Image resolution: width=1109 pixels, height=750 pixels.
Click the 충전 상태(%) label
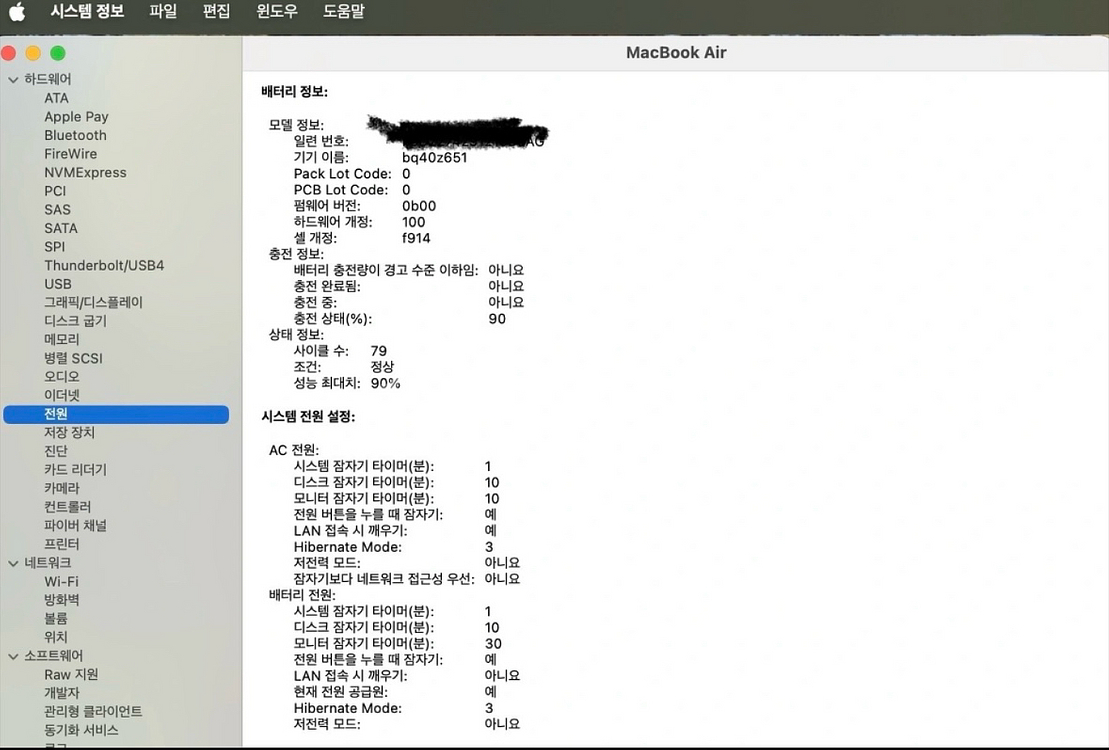tap(332, 319)
